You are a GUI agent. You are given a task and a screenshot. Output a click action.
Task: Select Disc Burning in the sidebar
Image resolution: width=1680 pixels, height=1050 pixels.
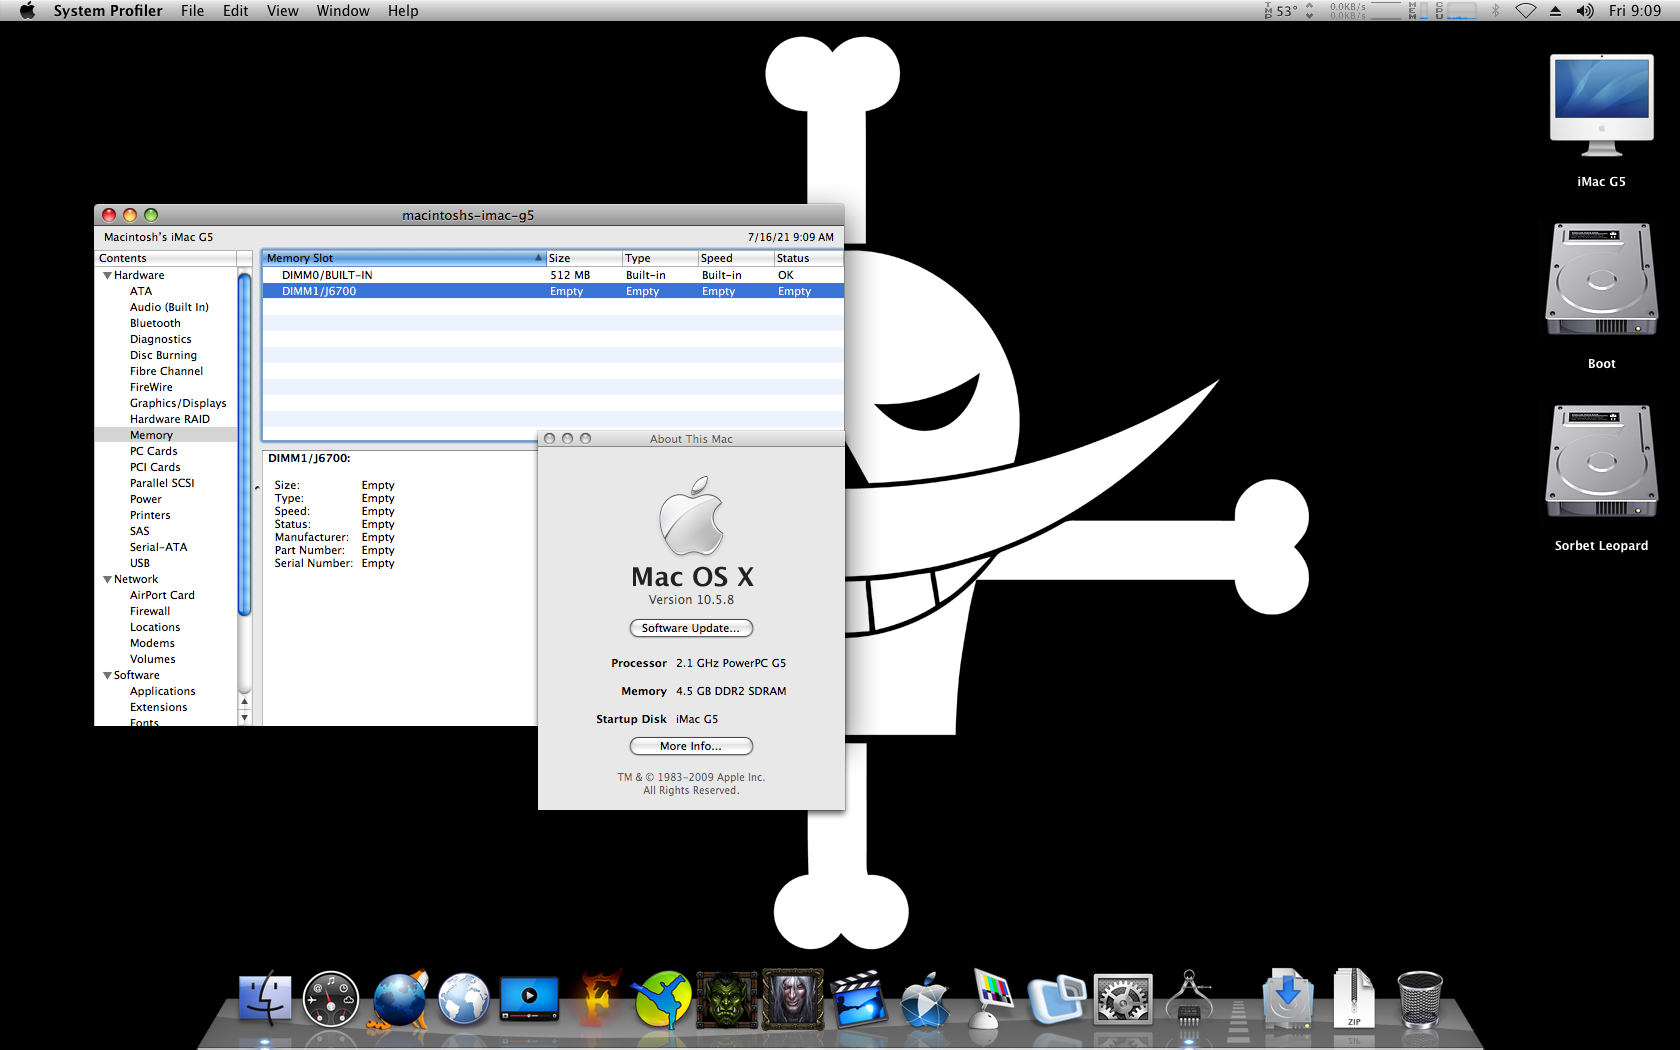(163, 355)
